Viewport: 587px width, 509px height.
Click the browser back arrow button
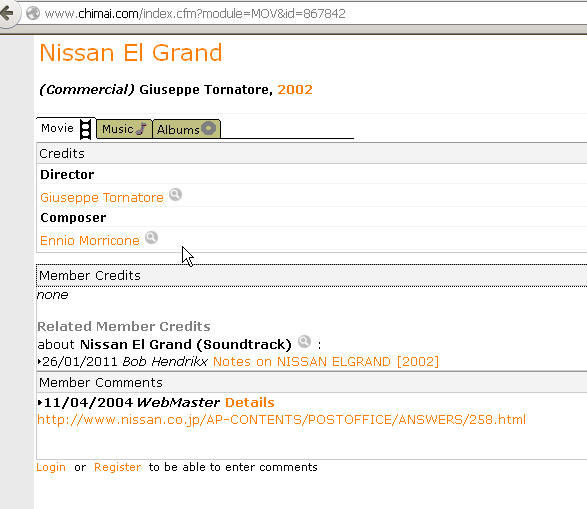(x=7, y=13)
